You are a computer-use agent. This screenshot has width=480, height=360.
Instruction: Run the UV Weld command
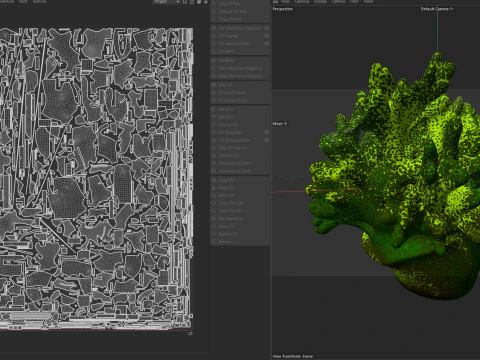pos(240,51)
